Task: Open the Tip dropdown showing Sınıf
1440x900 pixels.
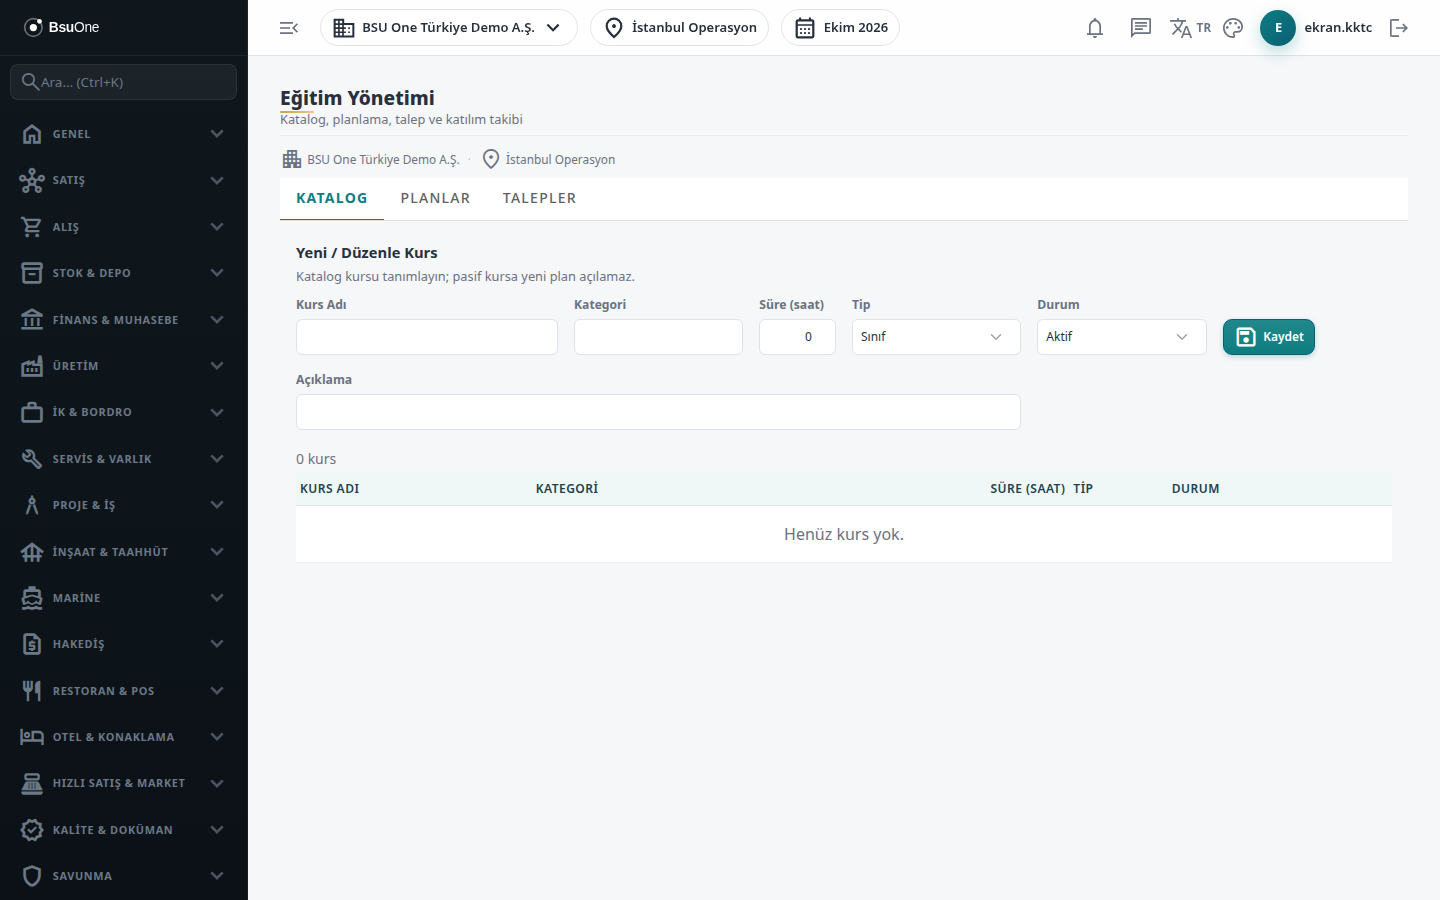Action: pyautogui.click(x=936, y=337)
